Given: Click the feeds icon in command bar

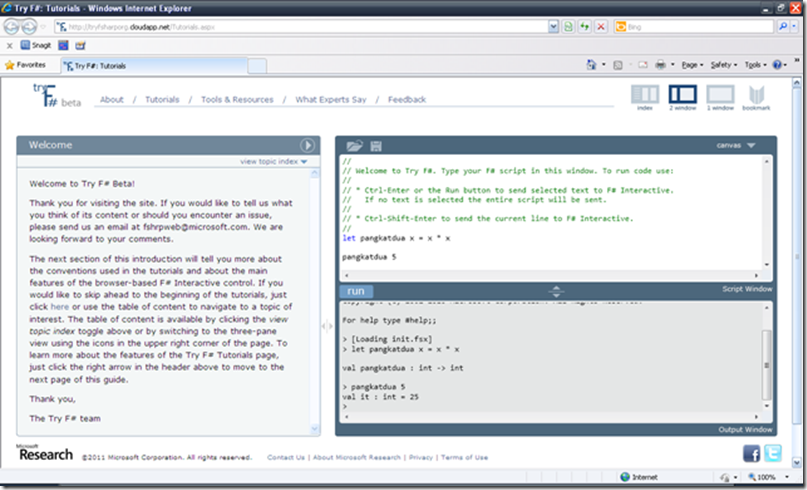Looking at the screenshot, I should tap(618, 65).
